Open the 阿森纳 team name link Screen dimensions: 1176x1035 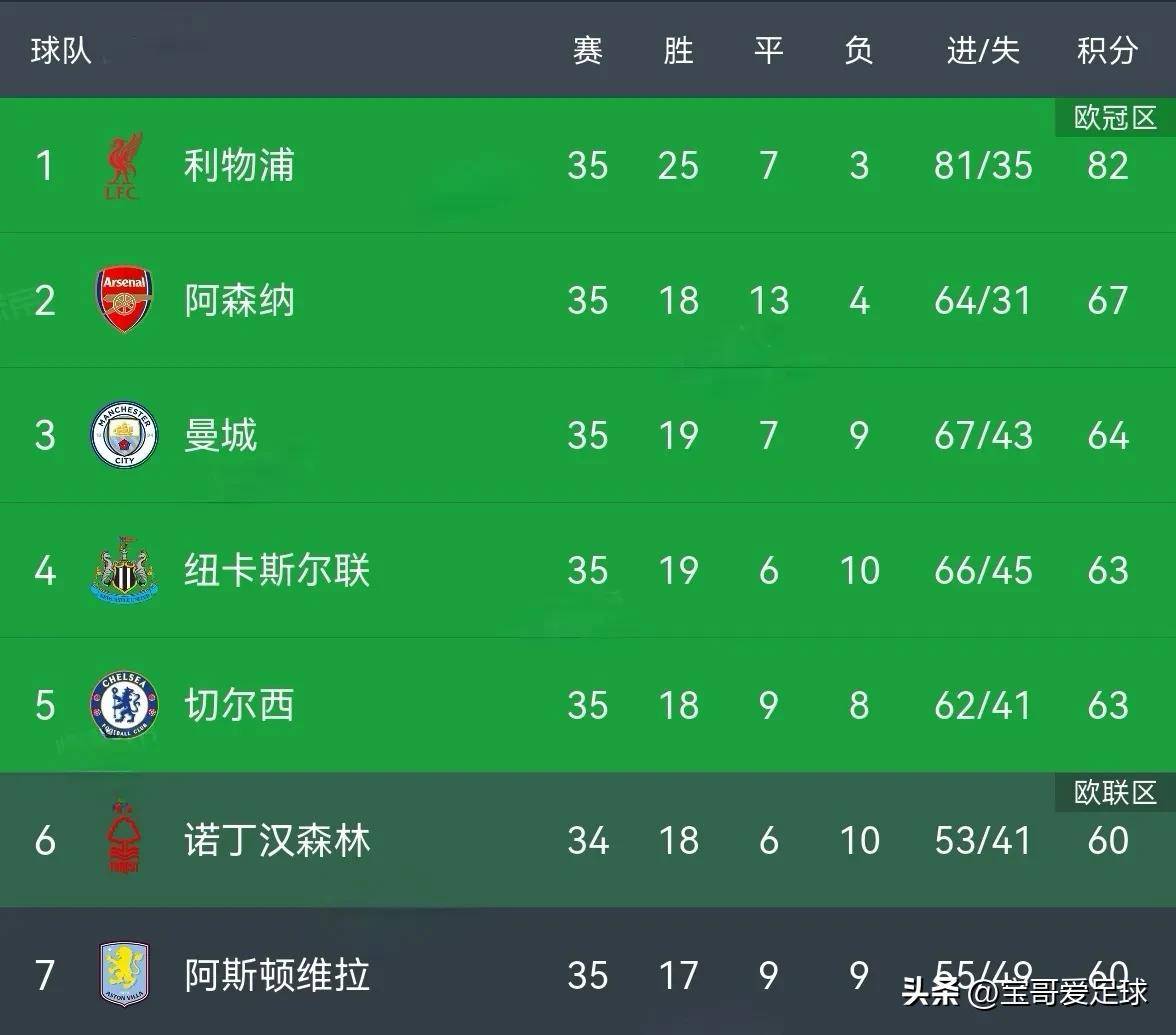click(239, 300)
